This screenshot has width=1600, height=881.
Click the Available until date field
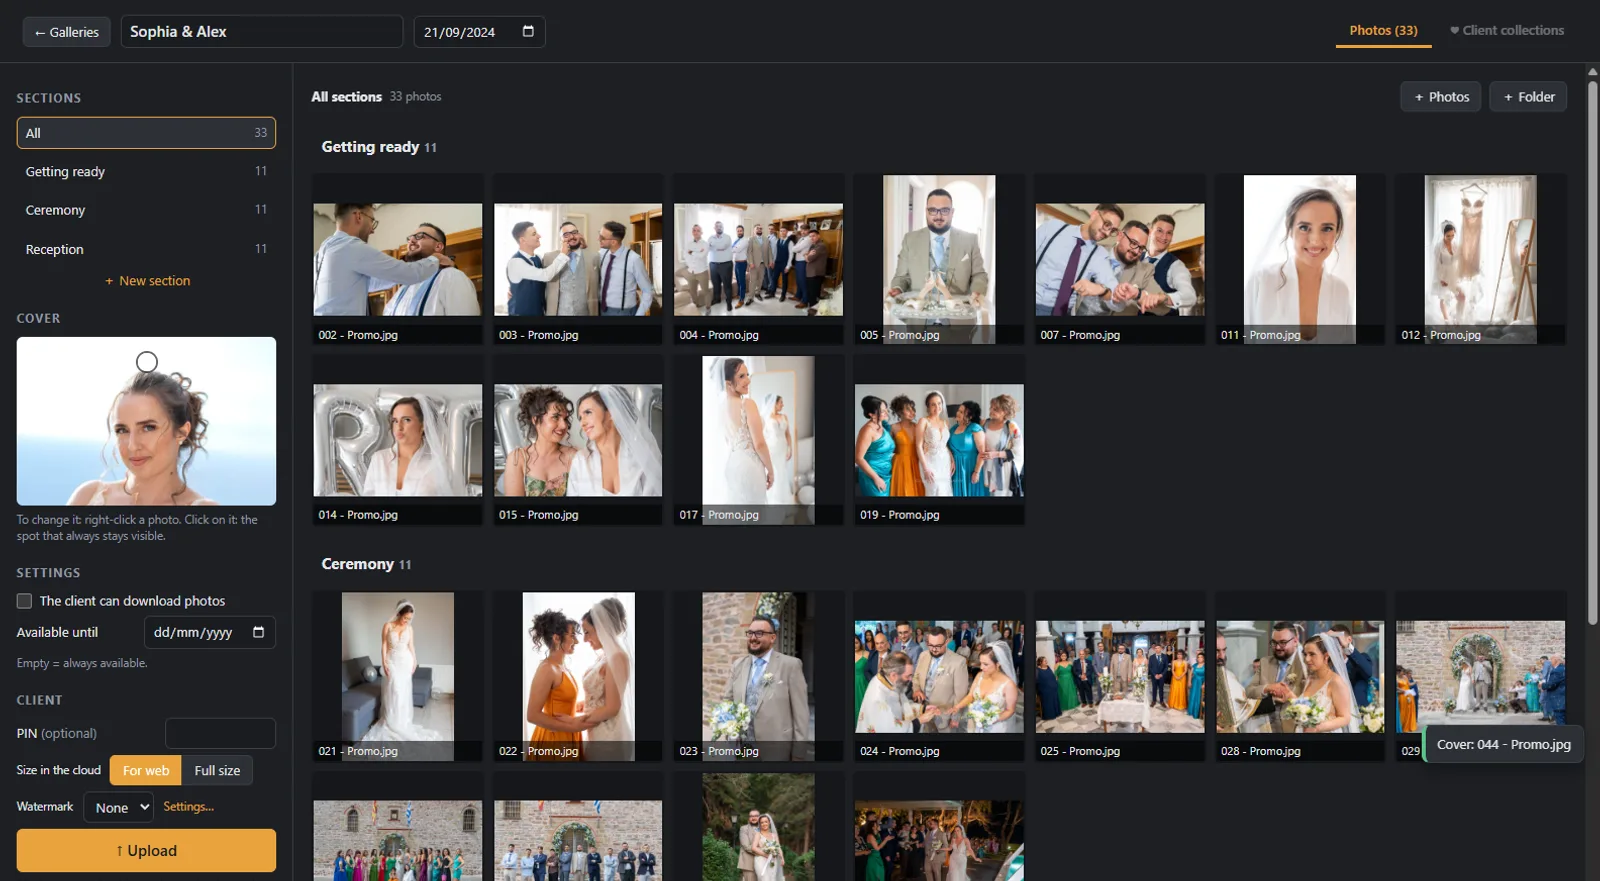pos(210,632)
